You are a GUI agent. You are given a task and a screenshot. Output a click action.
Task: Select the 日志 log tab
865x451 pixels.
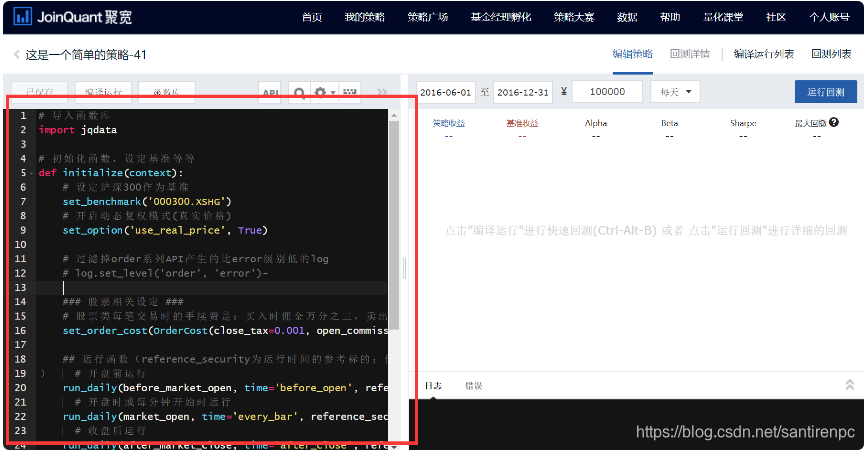click(x=433, y=385)
